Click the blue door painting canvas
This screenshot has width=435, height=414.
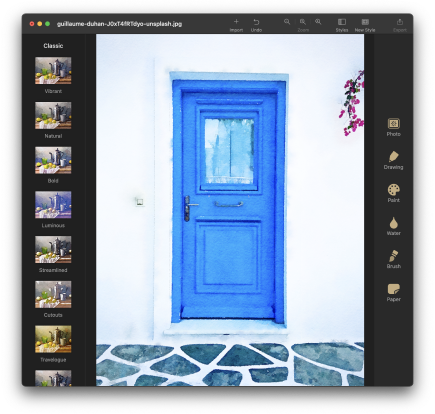coord(230,210)
